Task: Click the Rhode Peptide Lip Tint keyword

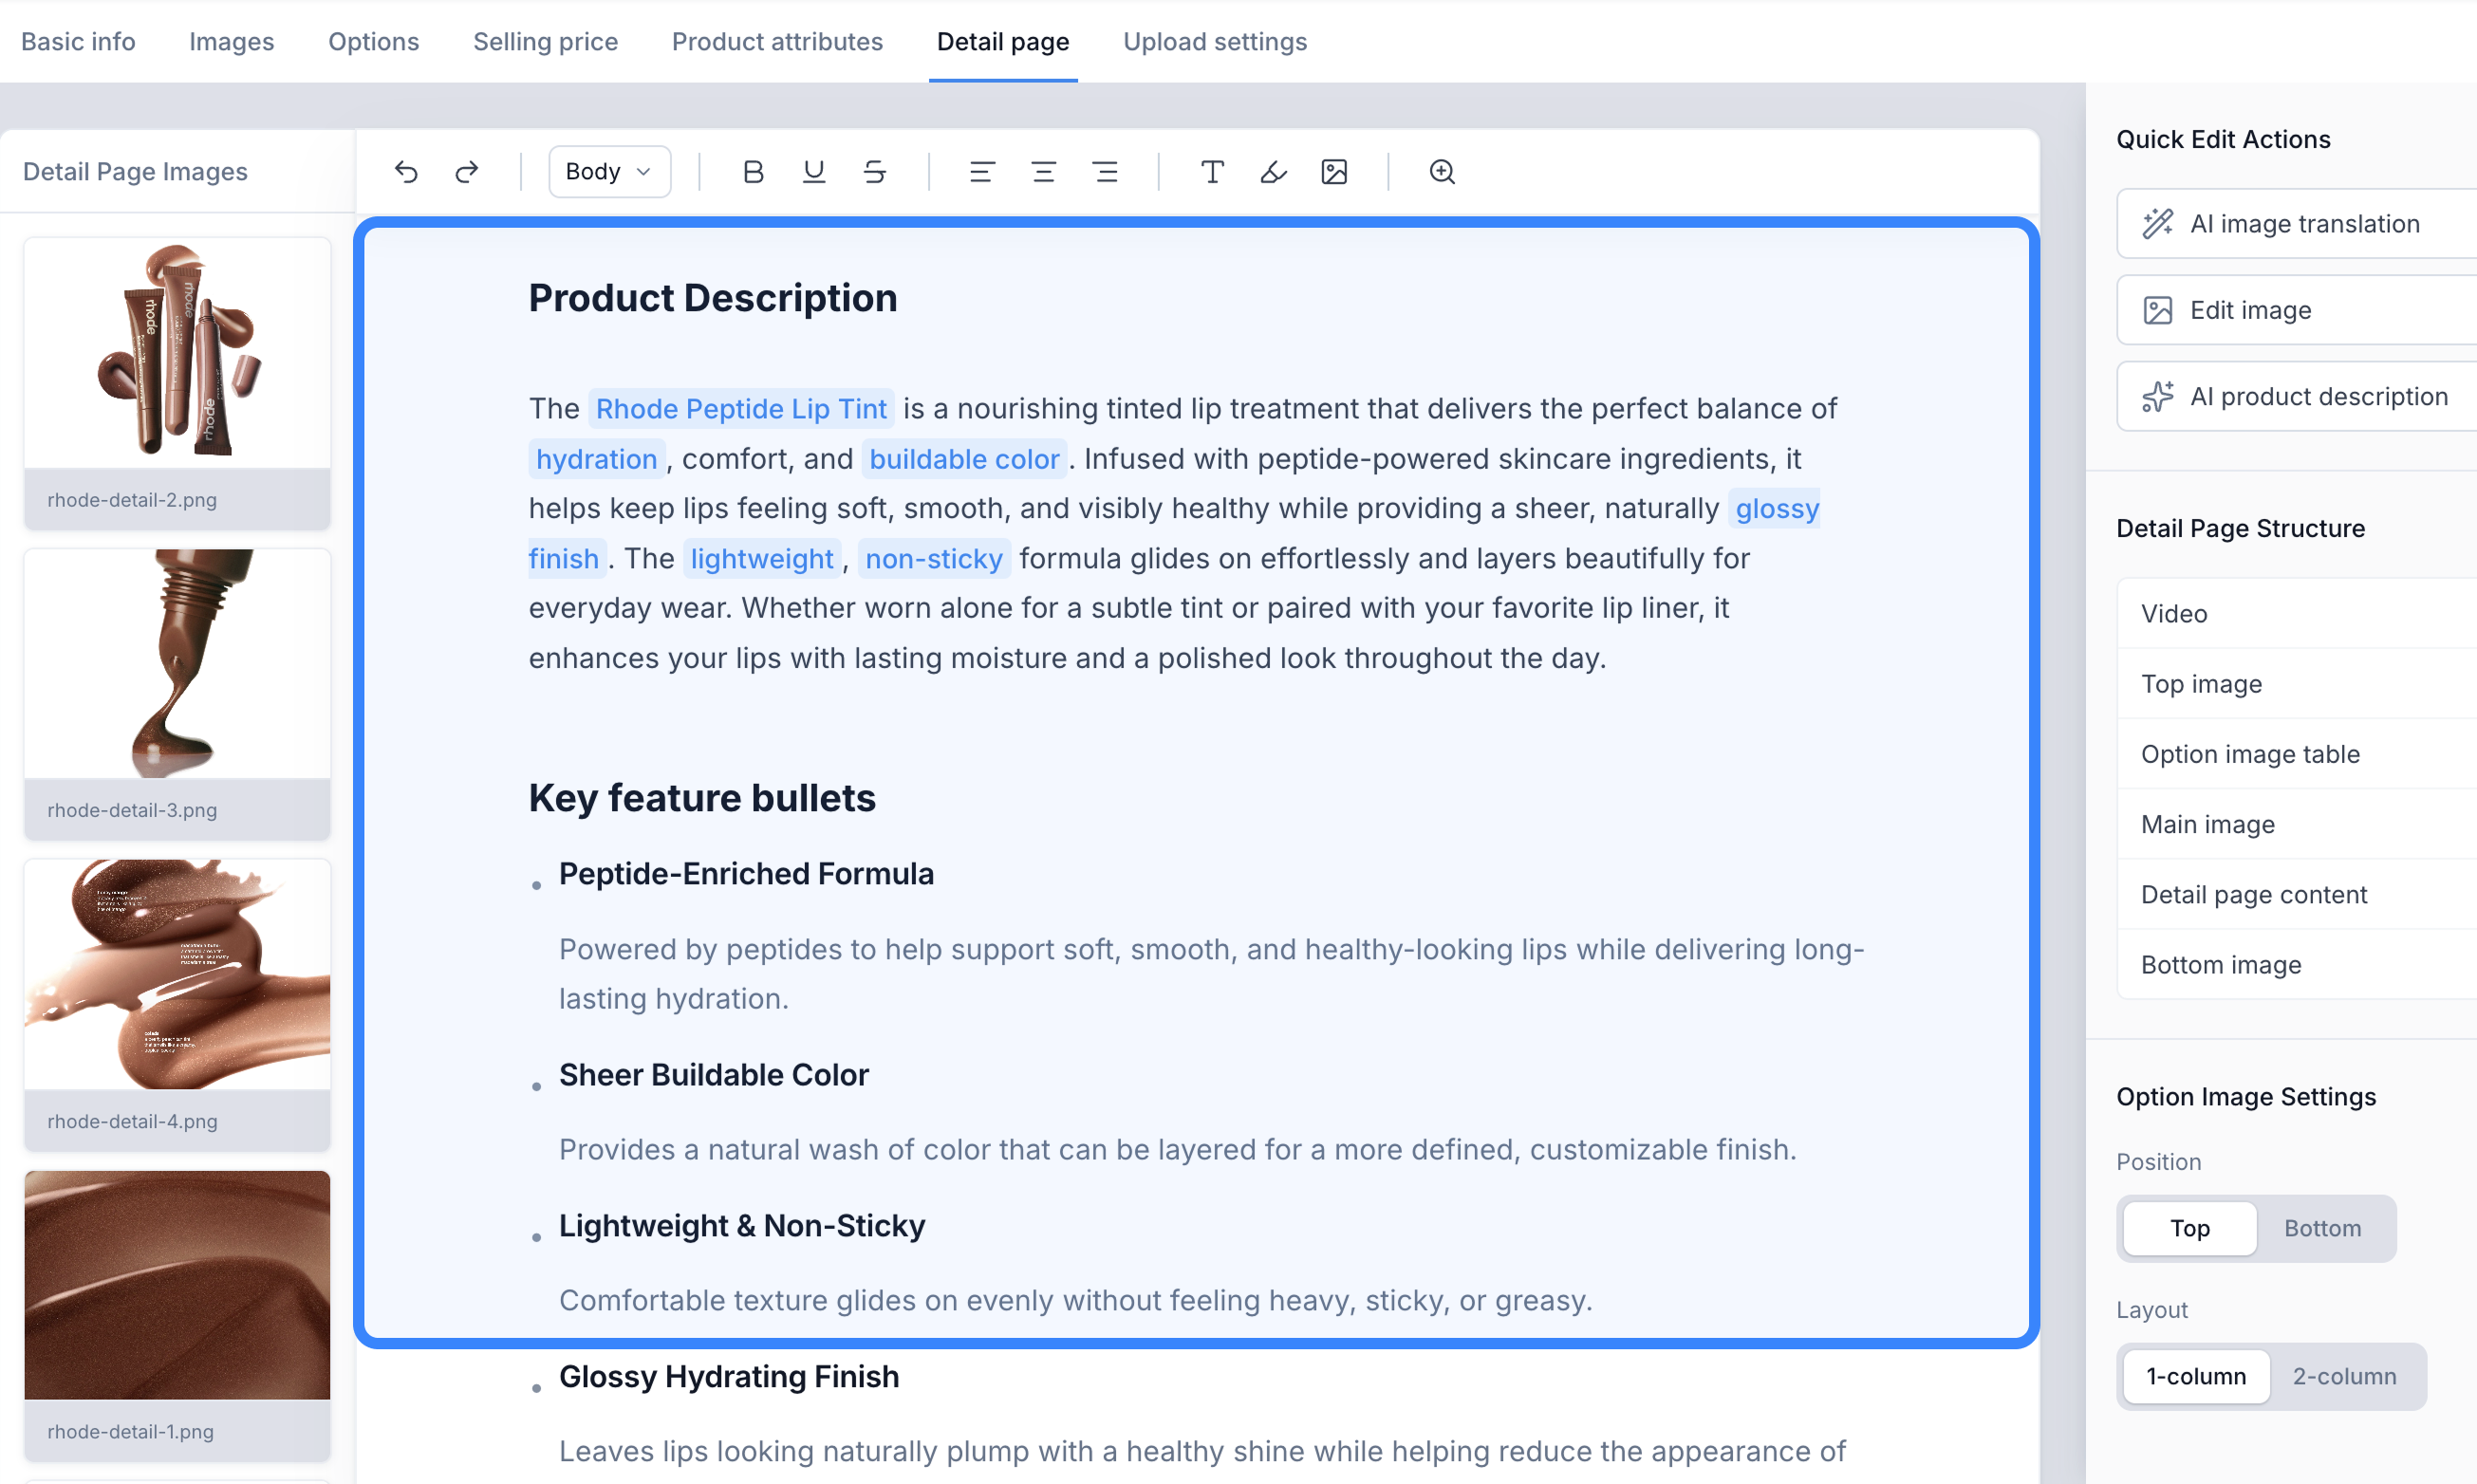Action: tap(741, 408)
